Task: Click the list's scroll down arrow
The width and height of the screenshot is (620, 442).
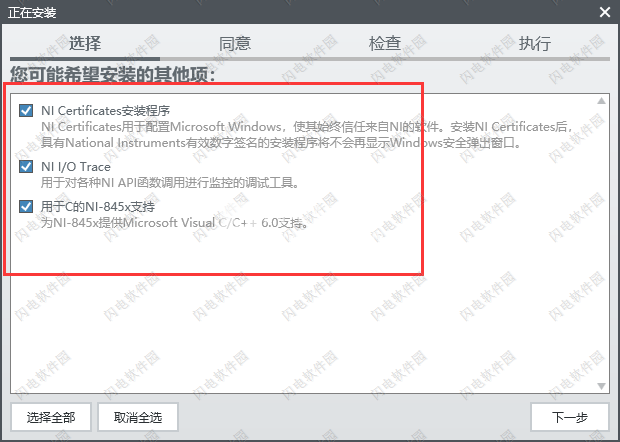Action: (601, 386)
